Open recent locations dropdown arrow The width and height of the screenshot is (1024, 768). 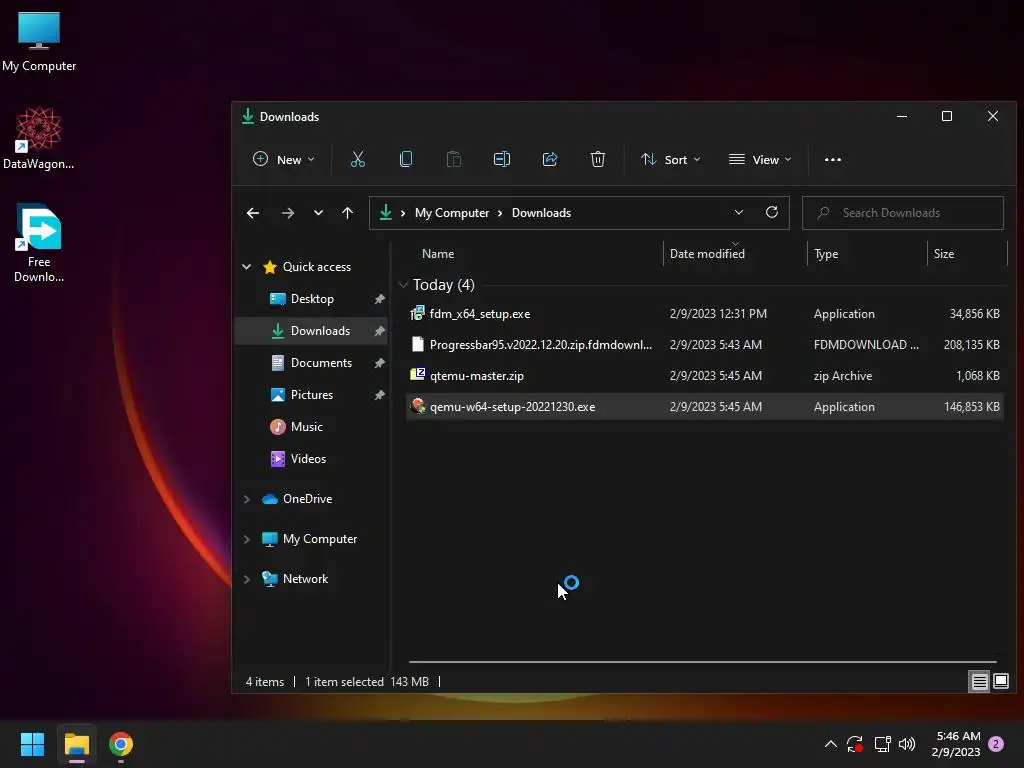(318, 213)
